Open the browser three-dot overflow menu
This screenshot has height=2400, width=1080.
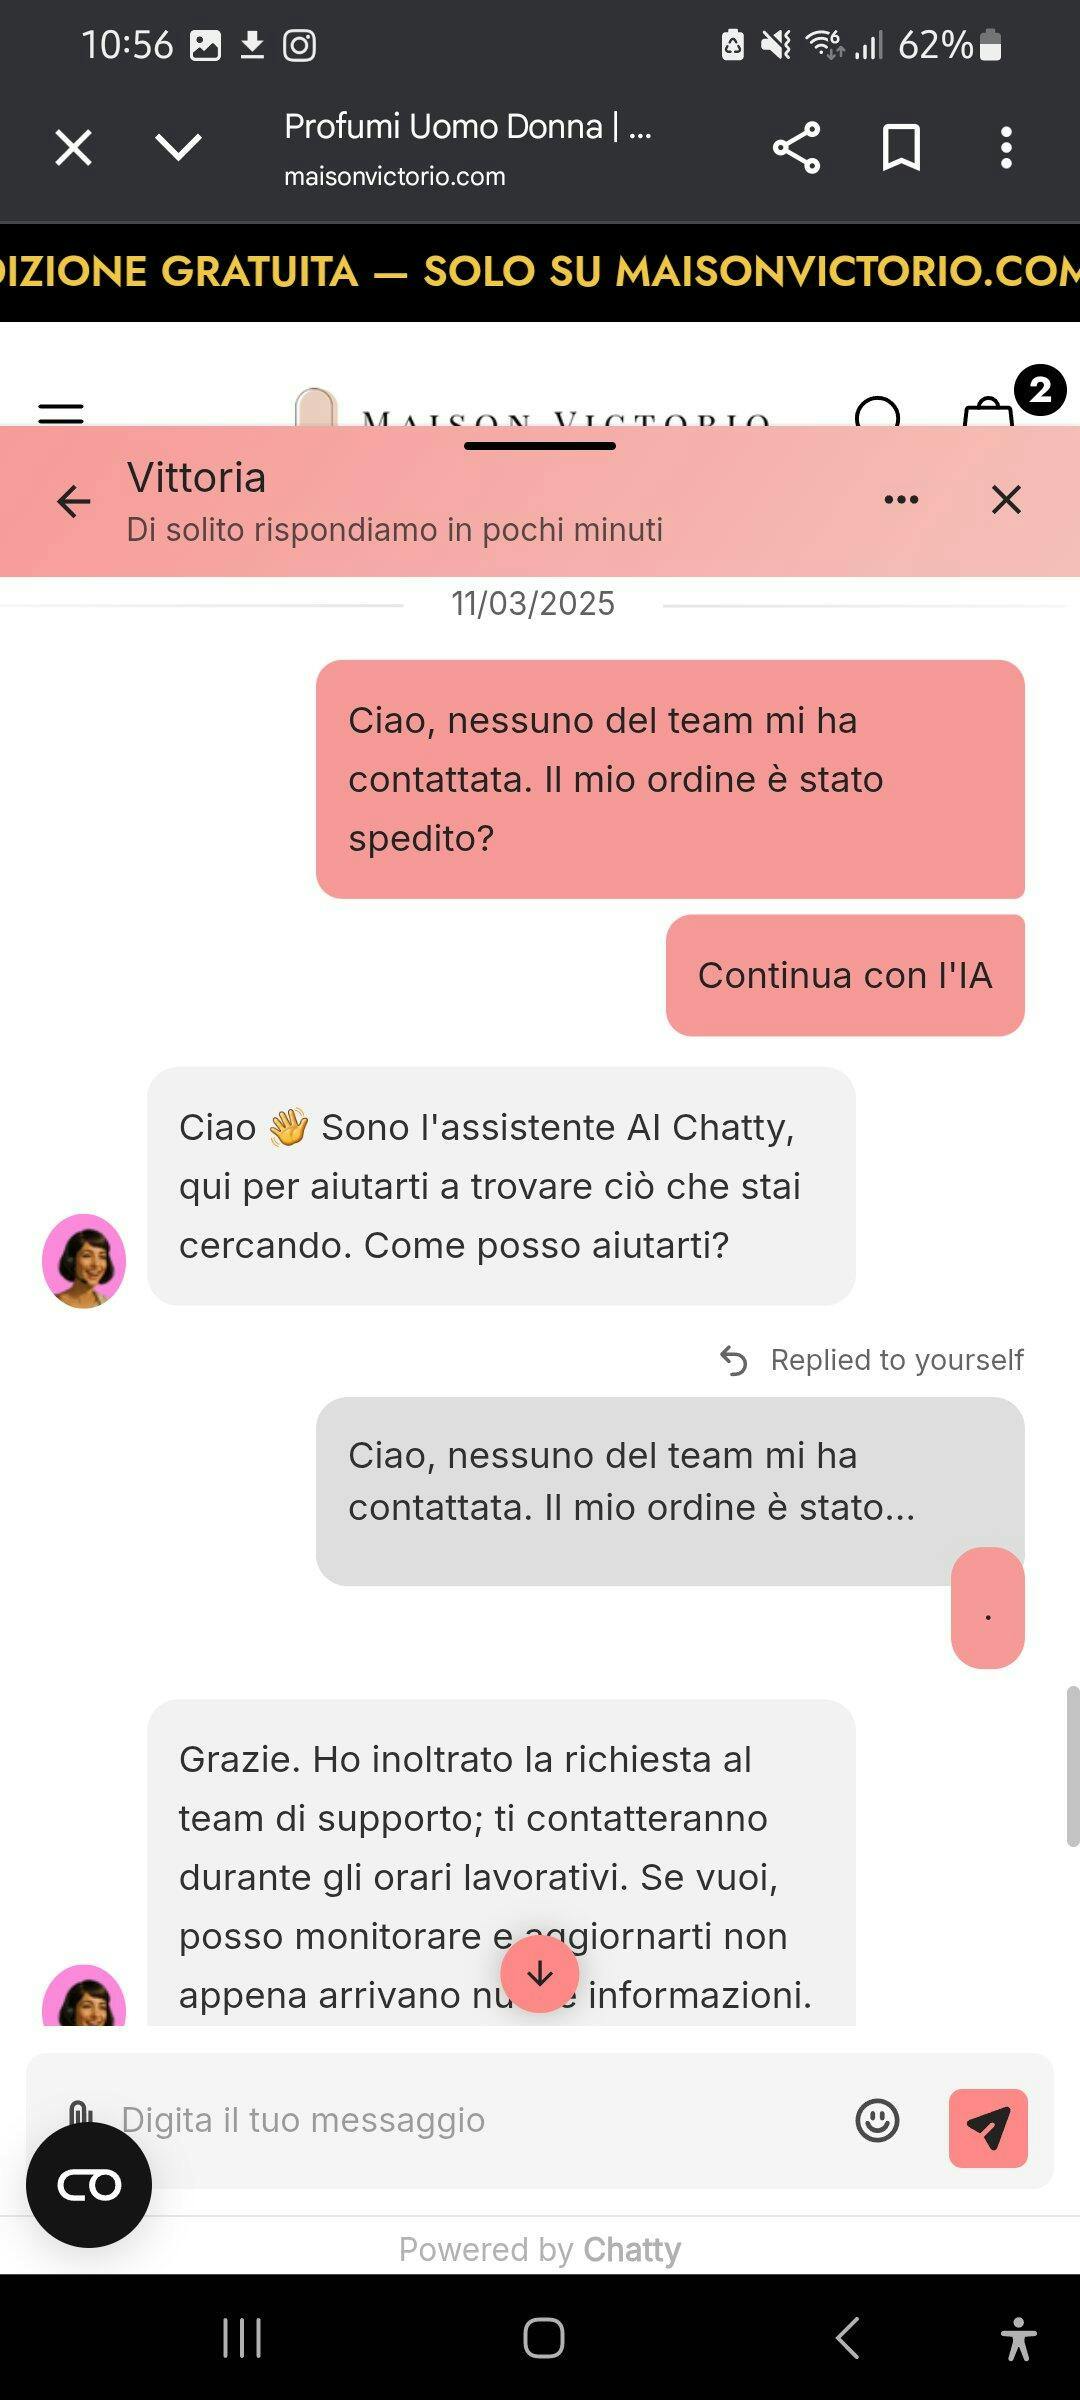1006,148
